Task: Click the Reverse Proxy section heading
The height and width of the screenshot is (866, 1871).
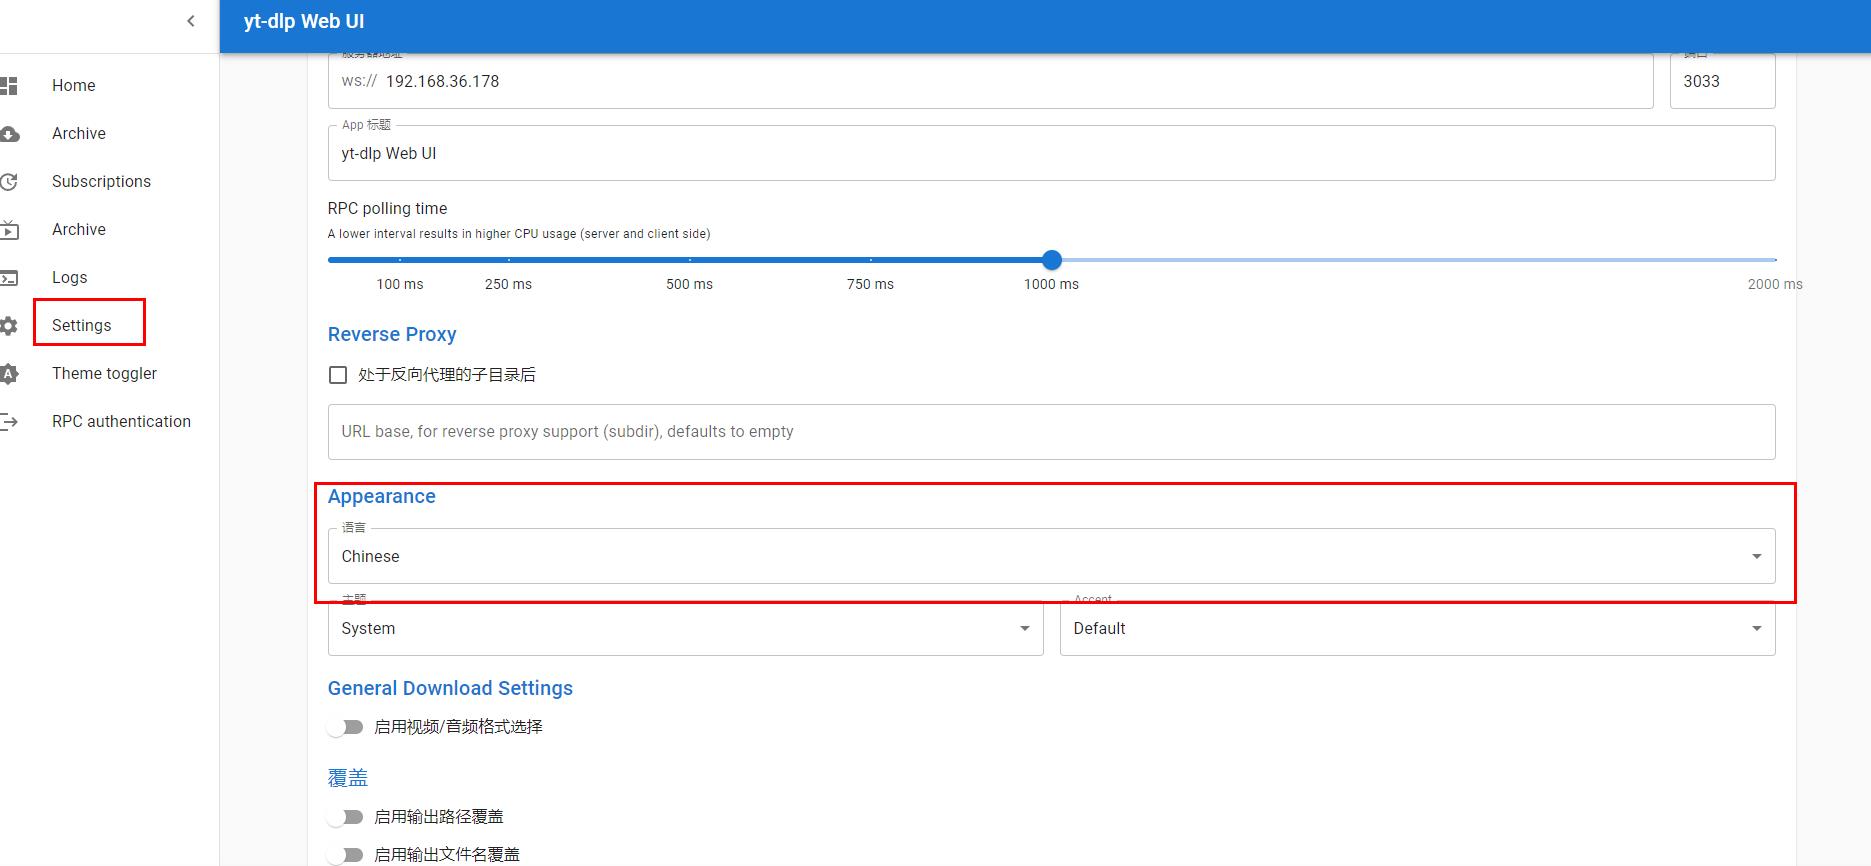Action: click(392, 334)
